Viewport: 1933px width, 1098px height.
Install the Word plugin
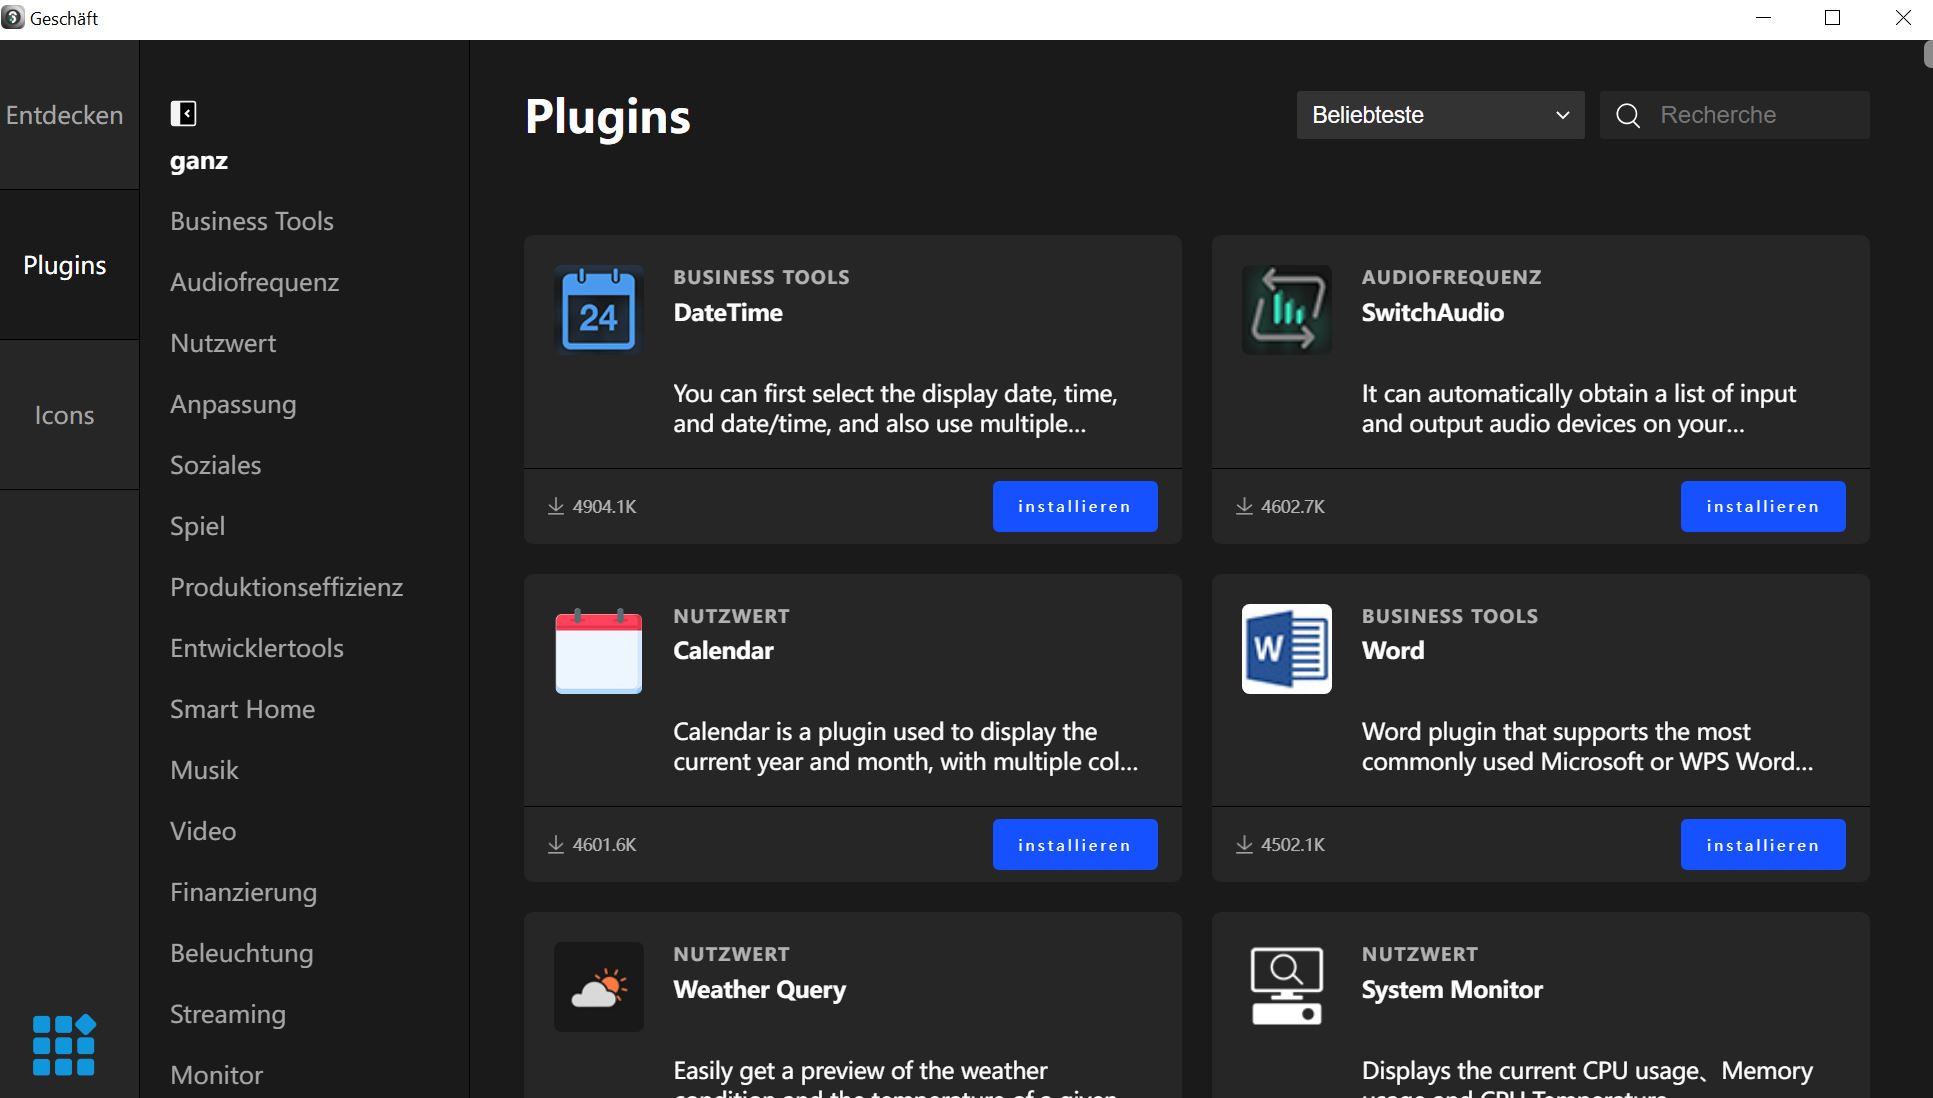[x=1762, y=845]
